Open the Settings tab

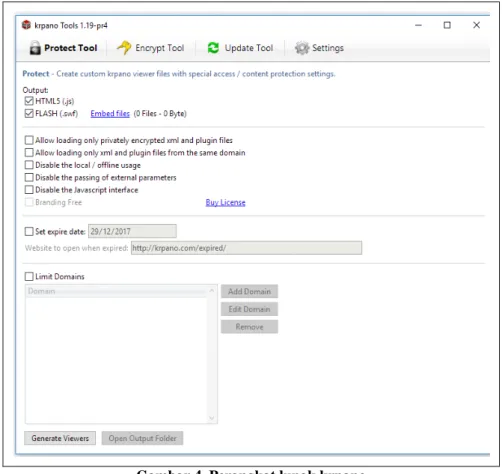tap(319, 48)
